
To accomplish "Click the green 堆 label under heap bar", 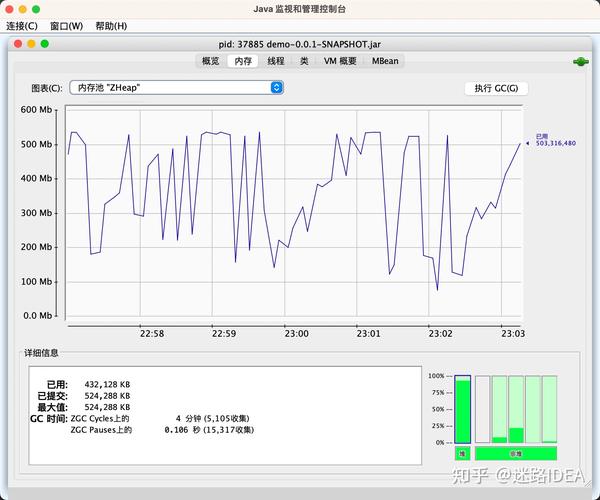I will tap(462, 454).
